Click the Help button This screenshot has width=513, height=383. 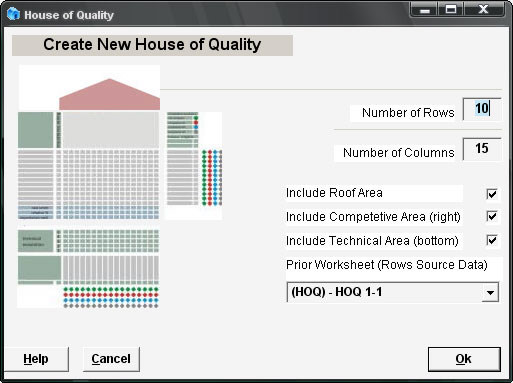pyautogui.click(x=36, y=359)
